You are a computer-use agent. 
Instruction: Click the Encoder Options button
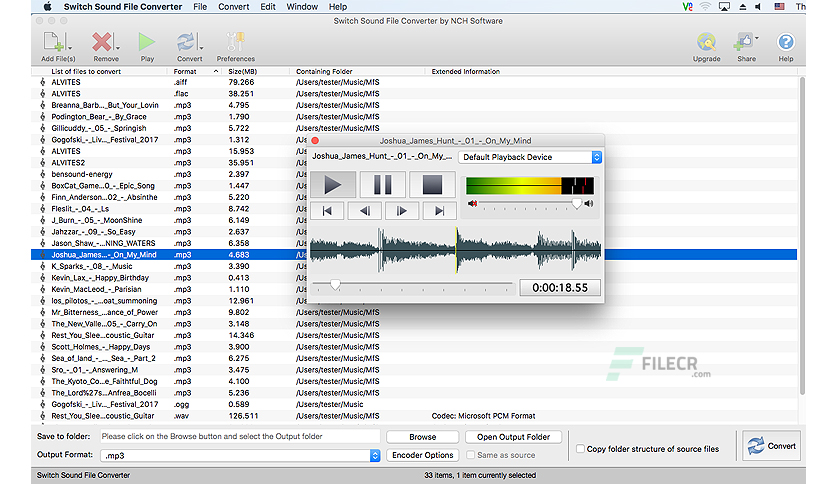pos(422,455)
